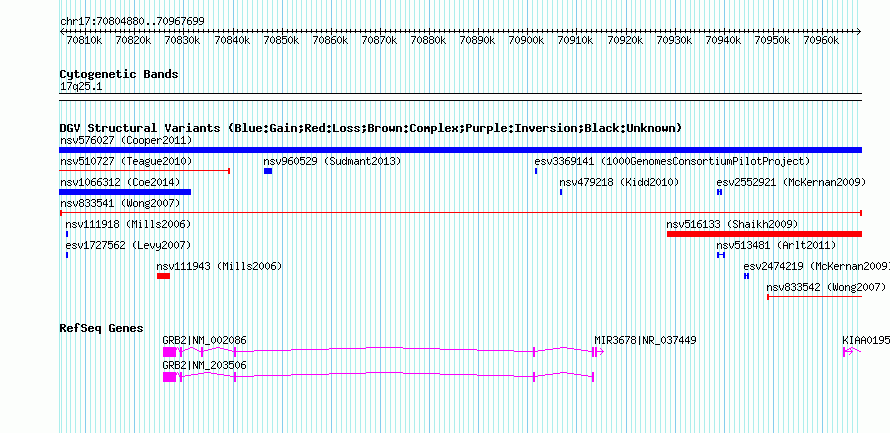Select the nsv510727 (Teague2010) variant label
The height and width of the screenshot is (433, 890).
point(126,161)
